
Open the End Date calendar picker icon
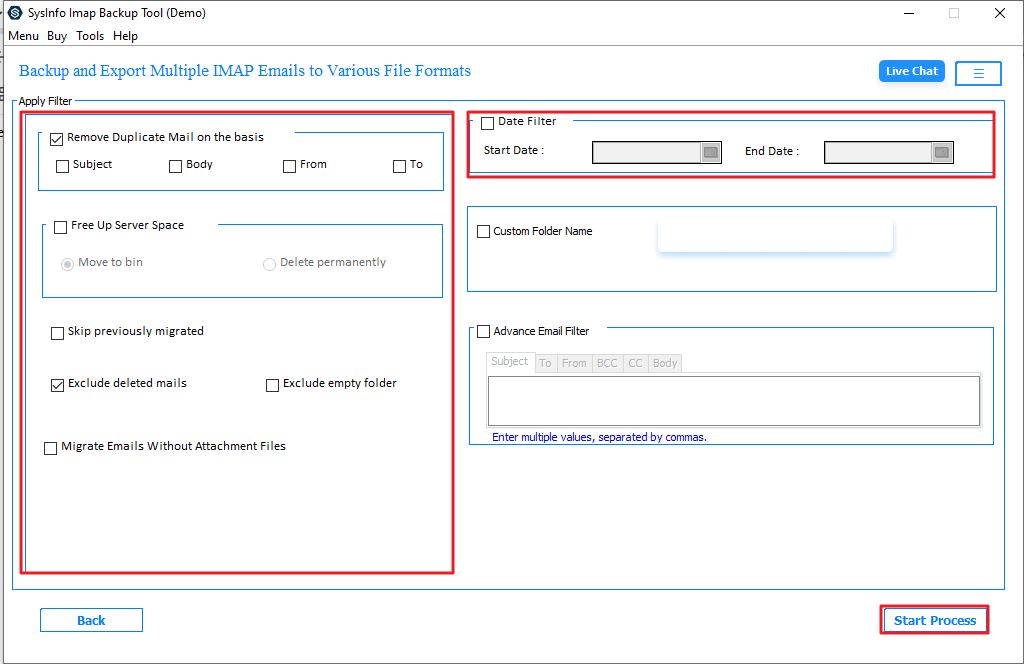click(941, 152)
